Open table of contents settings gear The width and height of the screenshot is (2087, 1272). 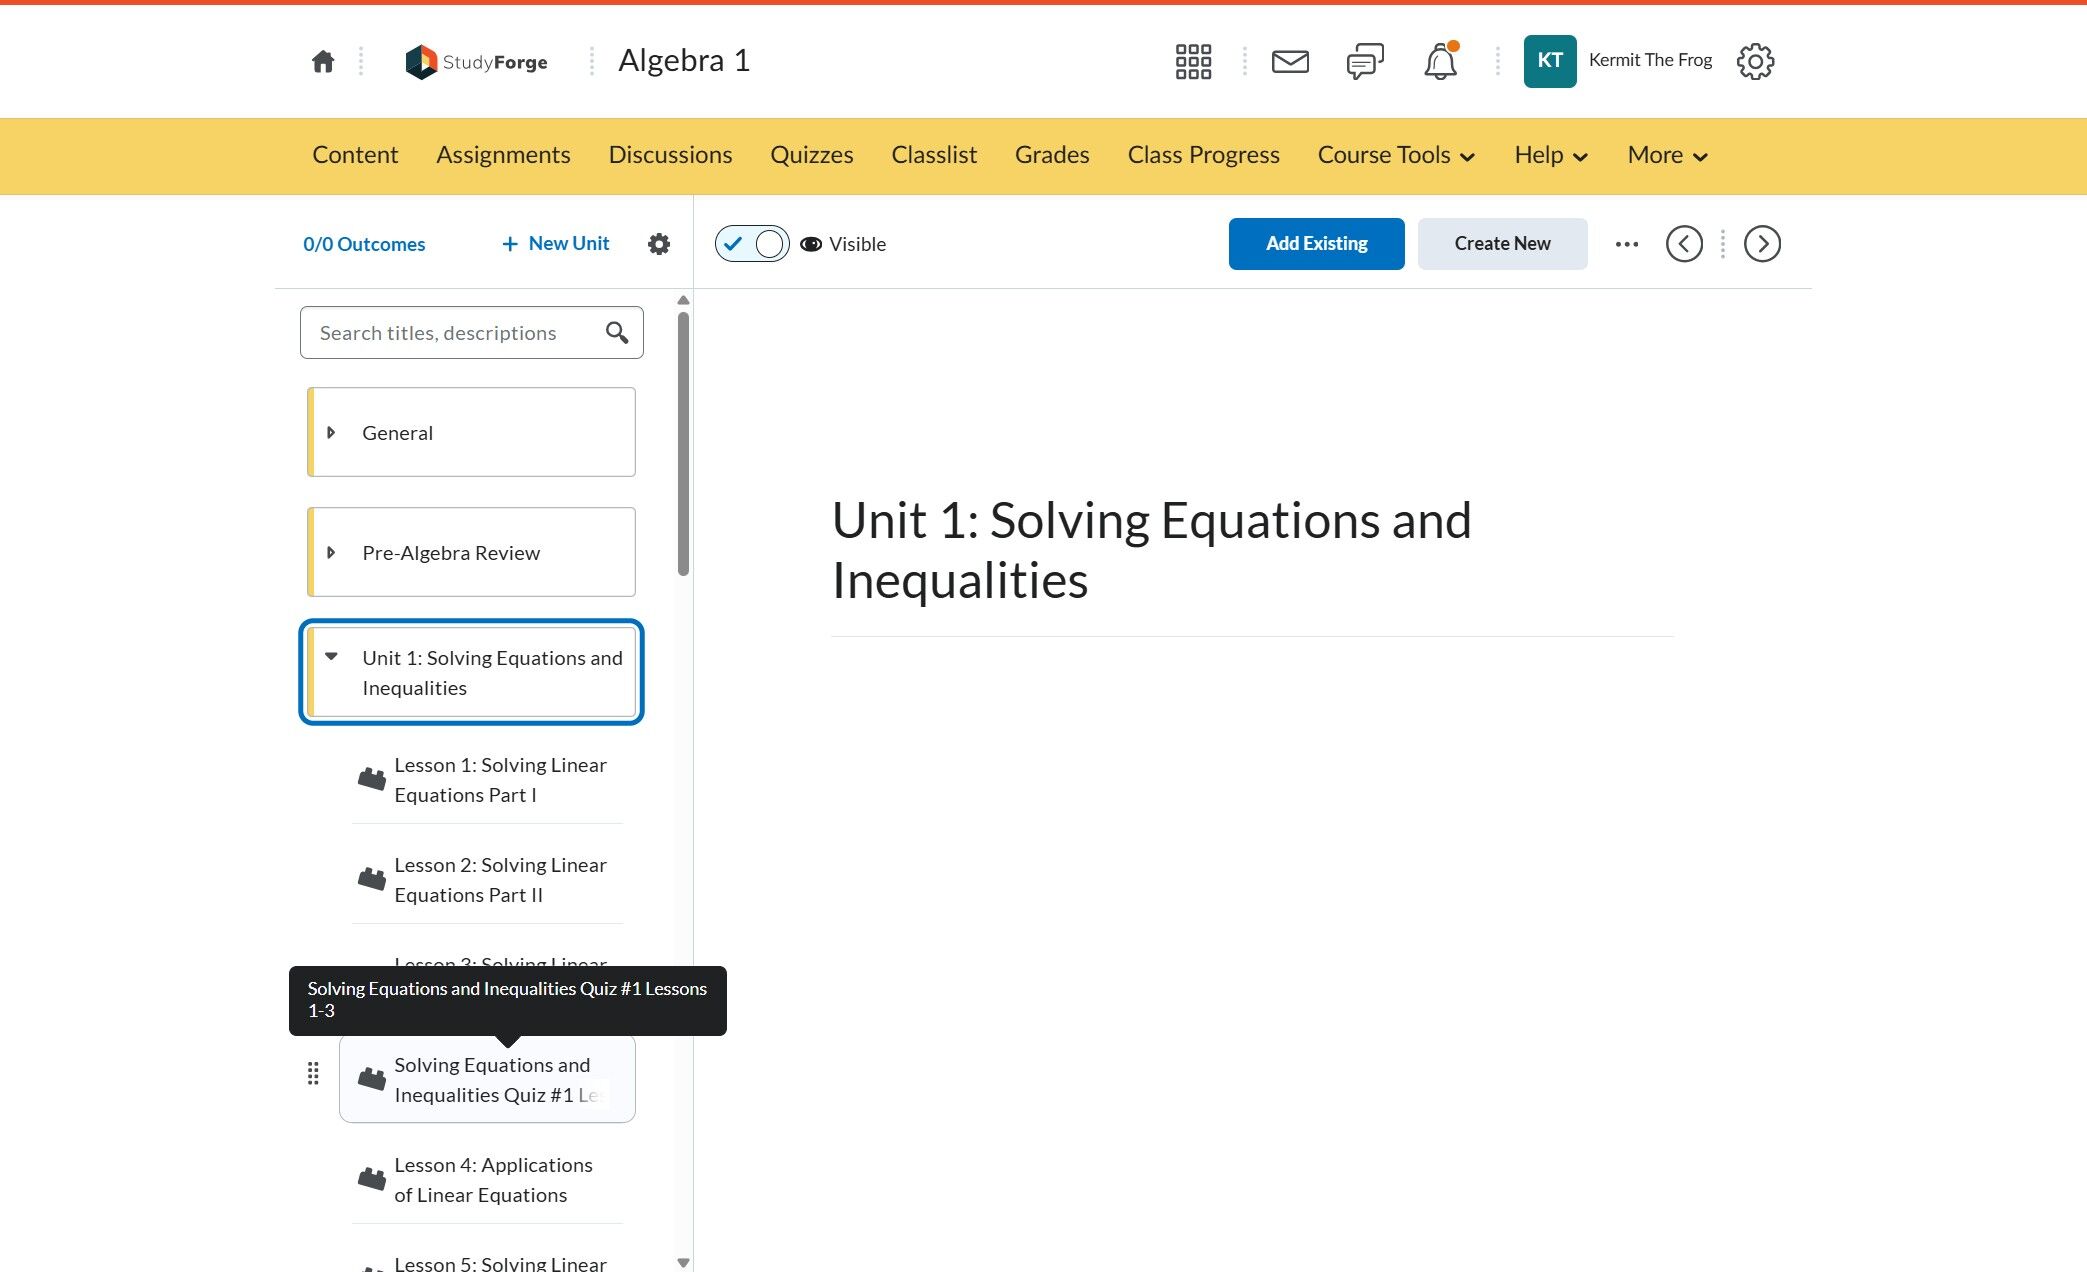[658, 244]
